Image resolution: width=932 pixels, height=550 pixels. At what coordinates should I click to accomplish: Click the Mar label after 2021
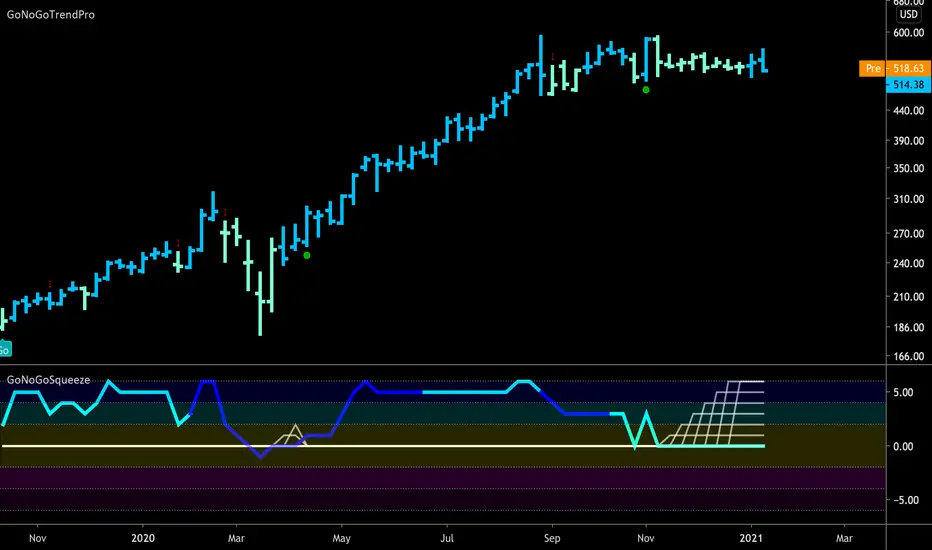844,538
